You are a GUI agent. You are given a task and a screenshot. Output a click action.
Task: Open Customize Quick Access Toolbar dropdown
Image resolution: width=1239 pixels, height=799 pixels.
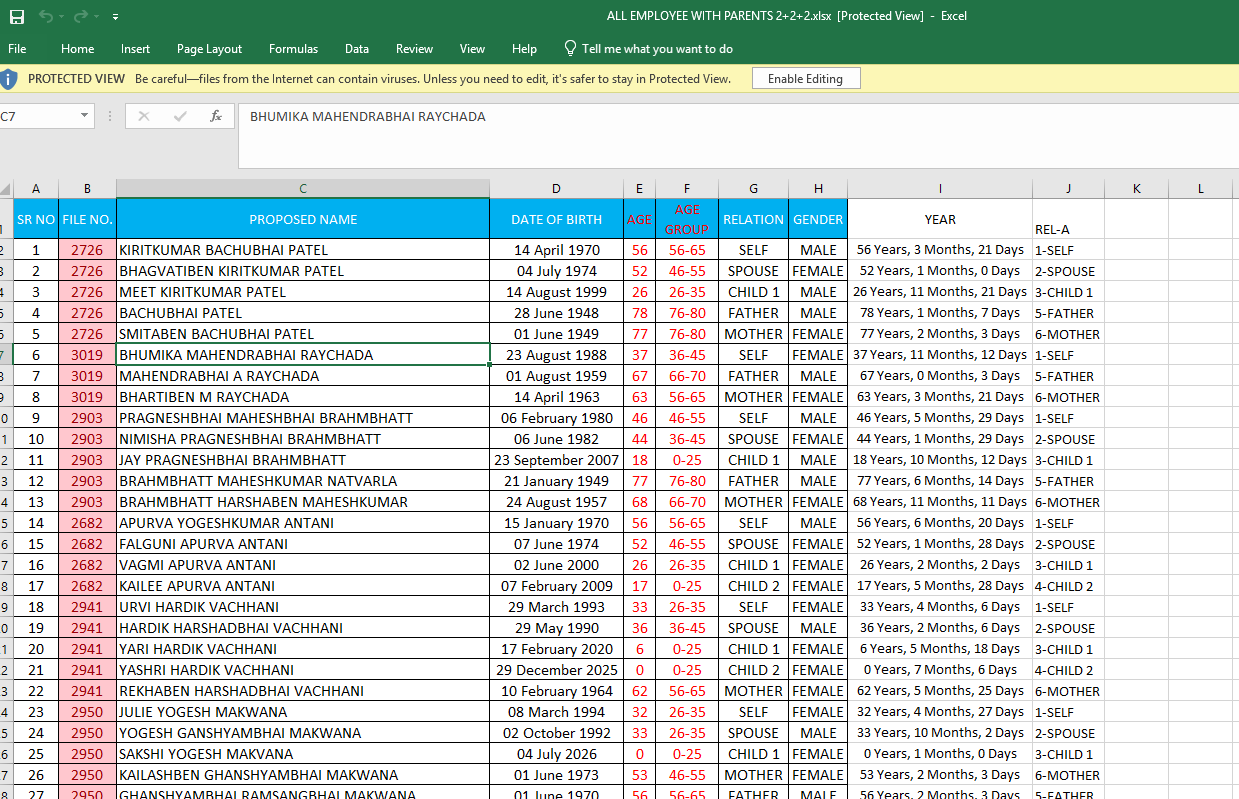(x=115, y=18)
